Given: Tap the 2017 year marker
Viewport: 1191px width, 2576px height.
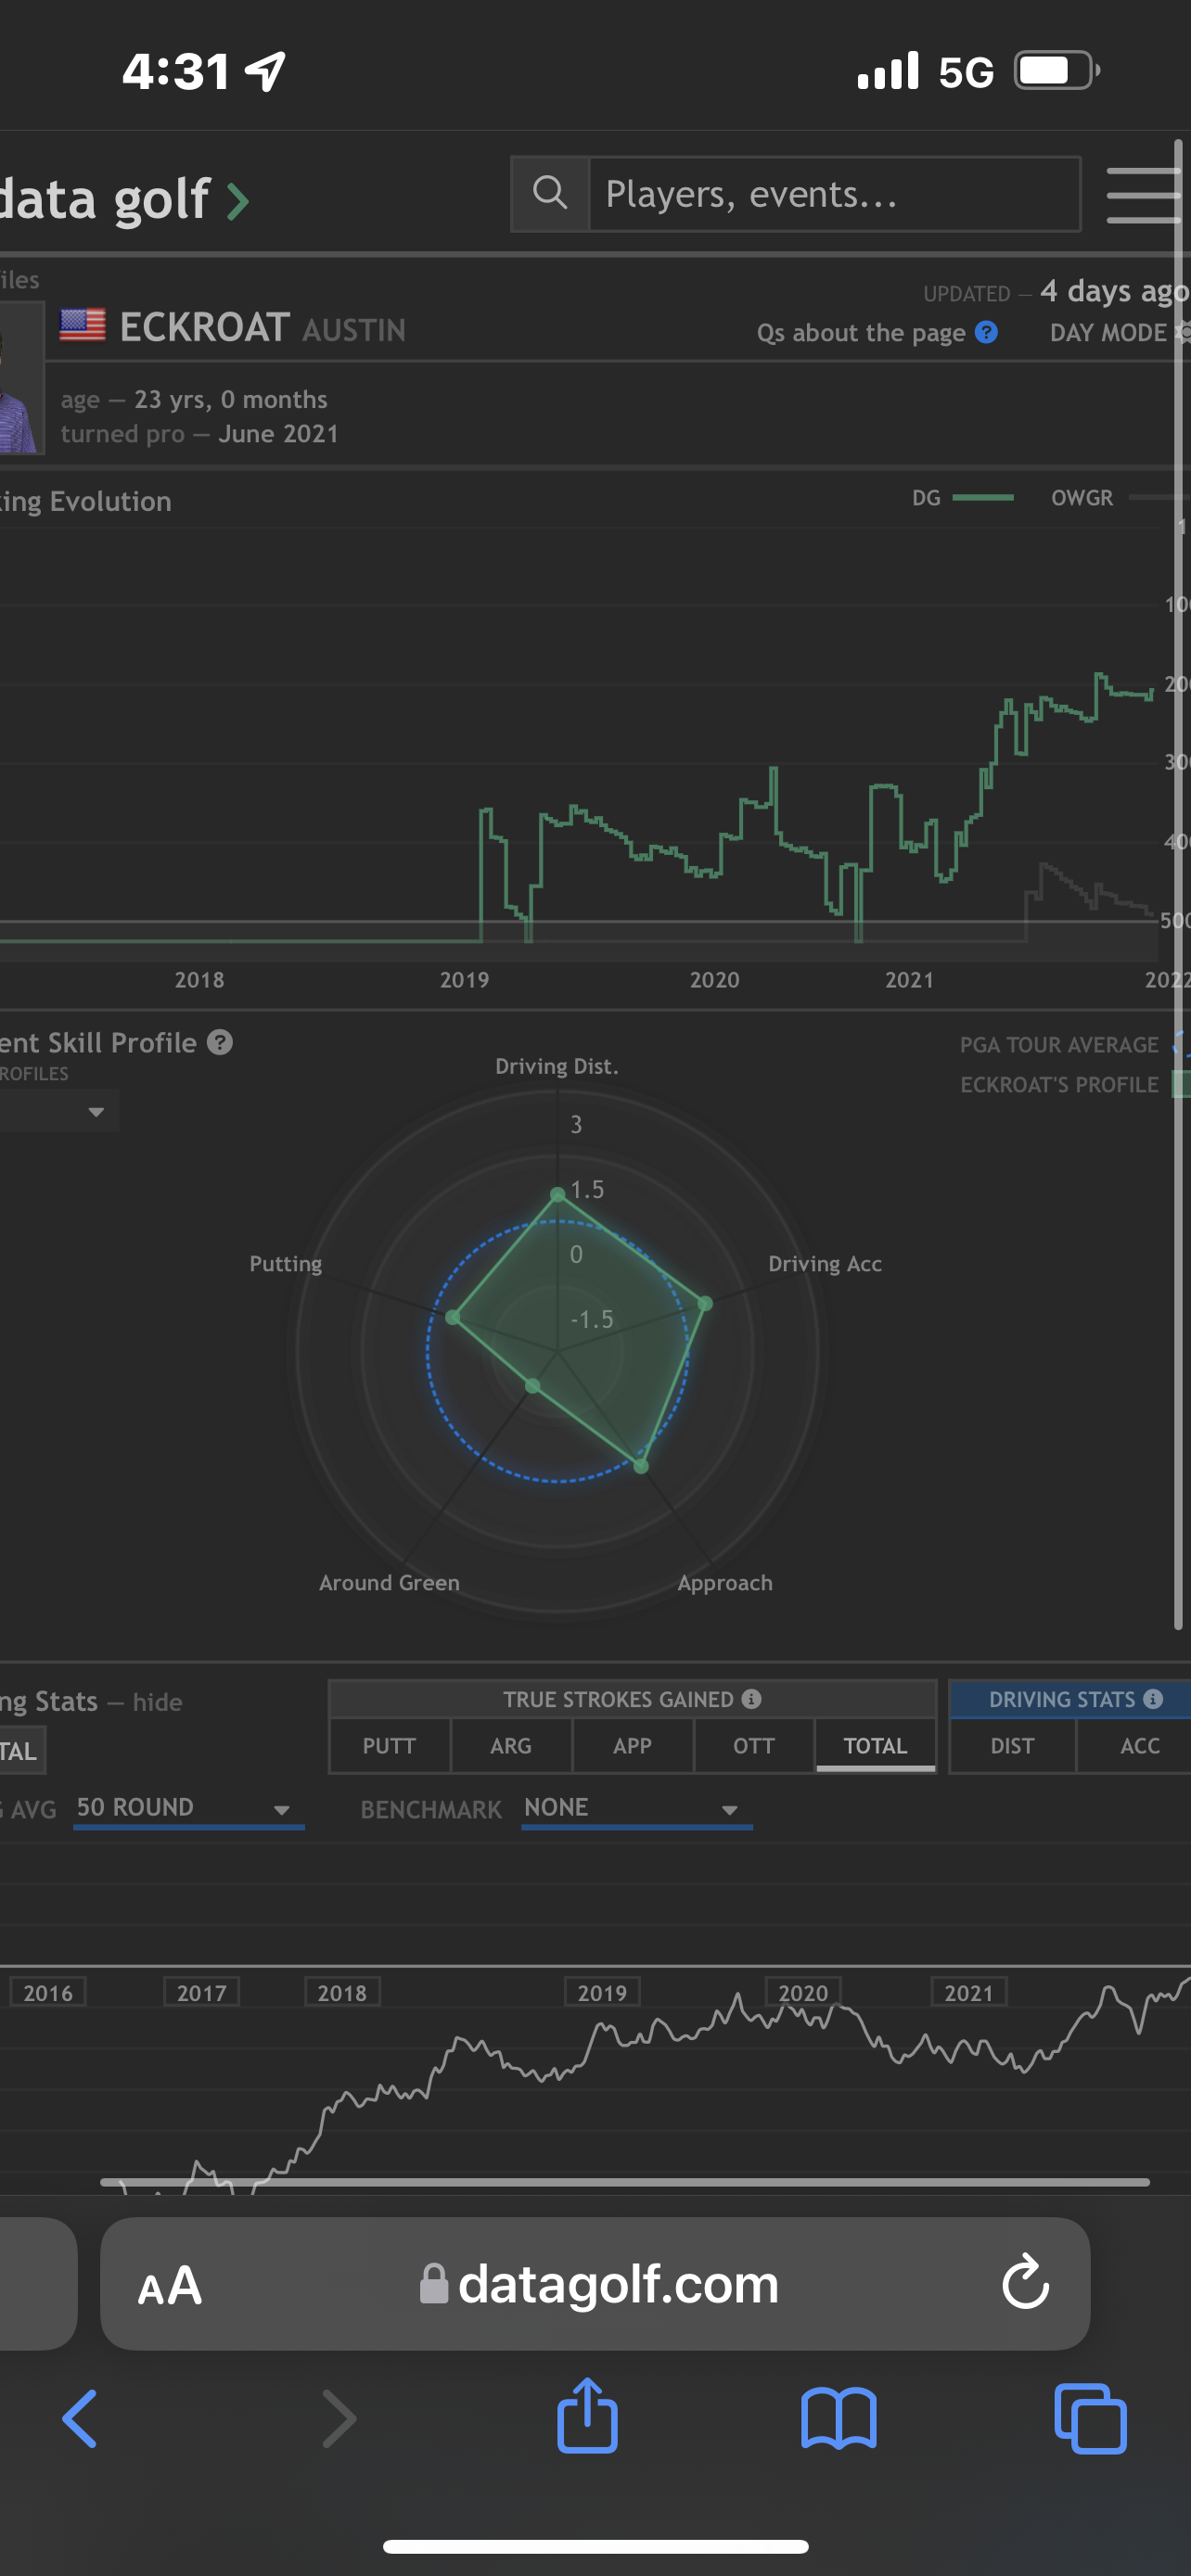Looking at the screenshot, I should 201,1993.
